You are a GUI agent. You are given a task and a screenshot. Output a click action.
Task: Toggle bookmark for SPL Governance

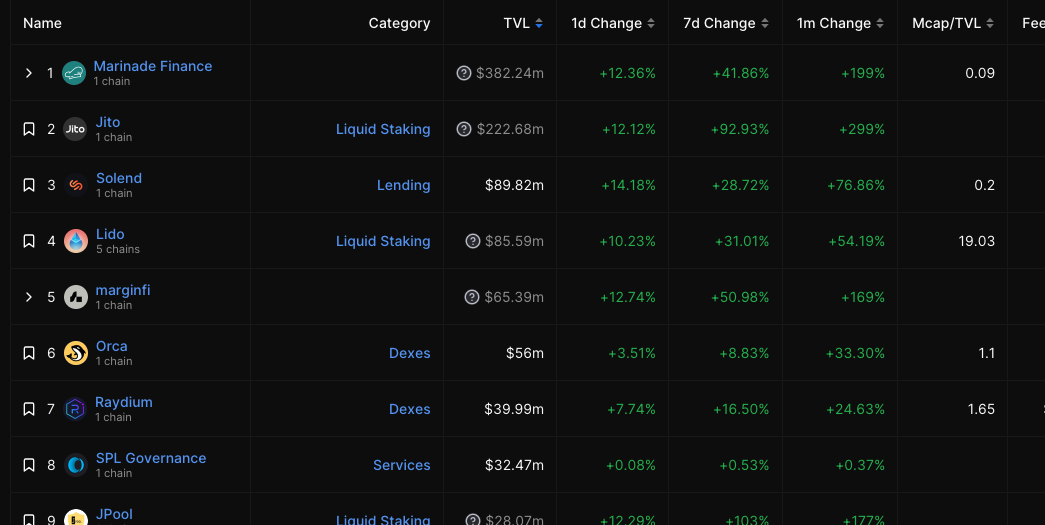coord(29,465)
